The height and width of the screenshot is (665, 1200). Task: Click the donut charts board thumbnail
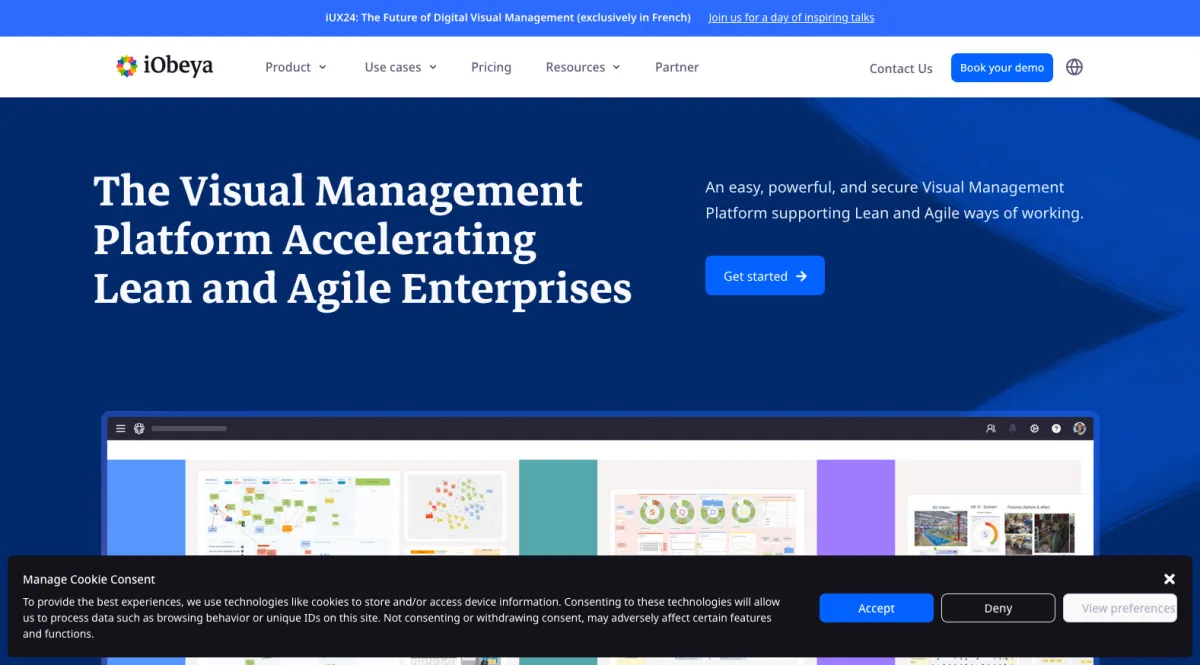tap(707, 521)
